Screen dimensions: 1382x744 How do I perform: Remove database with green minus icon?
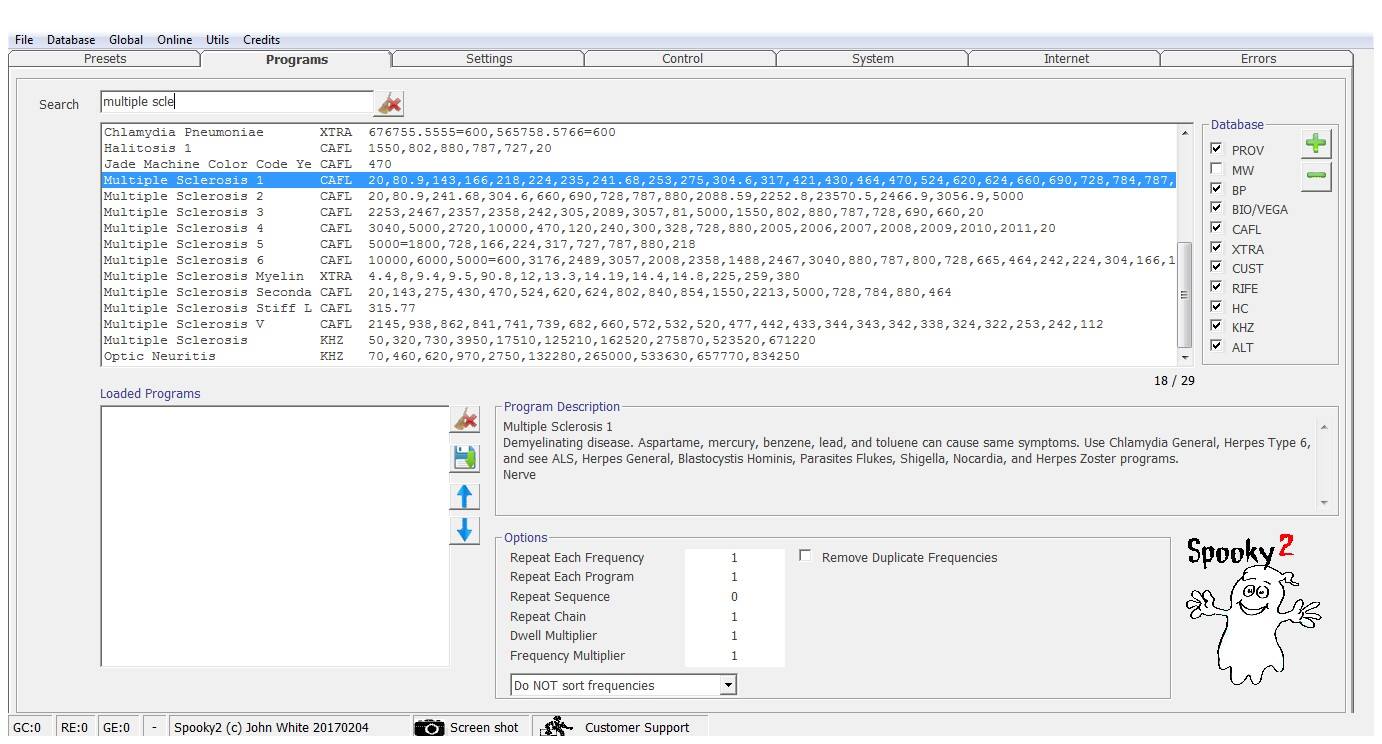[1316, 177]
